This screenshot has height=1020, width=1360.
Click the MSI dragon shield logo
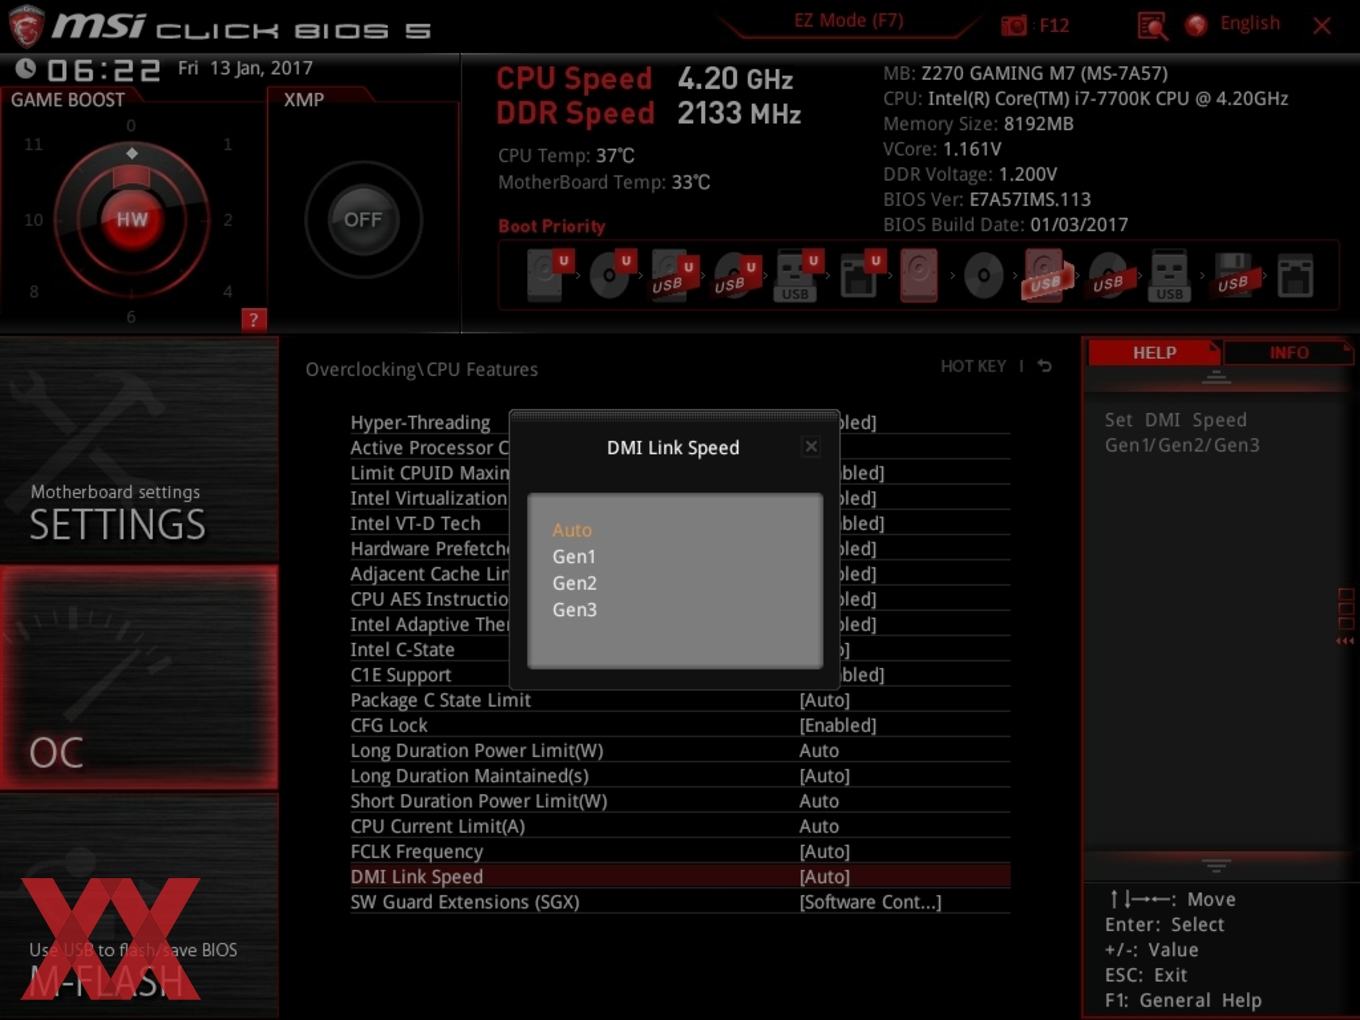(x=26, y=26)
